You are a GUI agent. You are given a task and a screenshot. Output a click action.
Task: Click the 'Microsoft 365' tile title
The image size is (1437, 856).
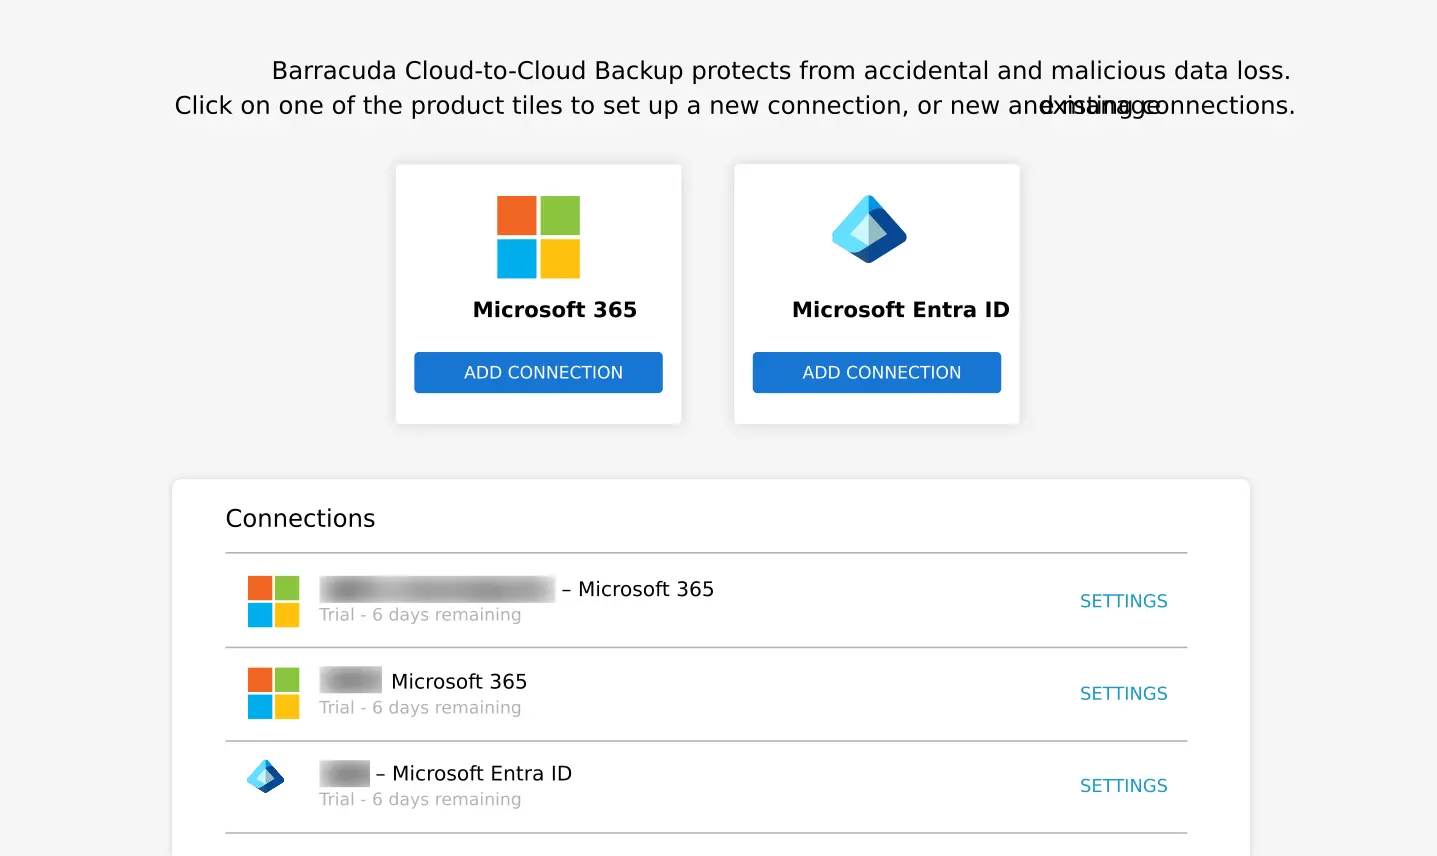click(x=555, y=310)
